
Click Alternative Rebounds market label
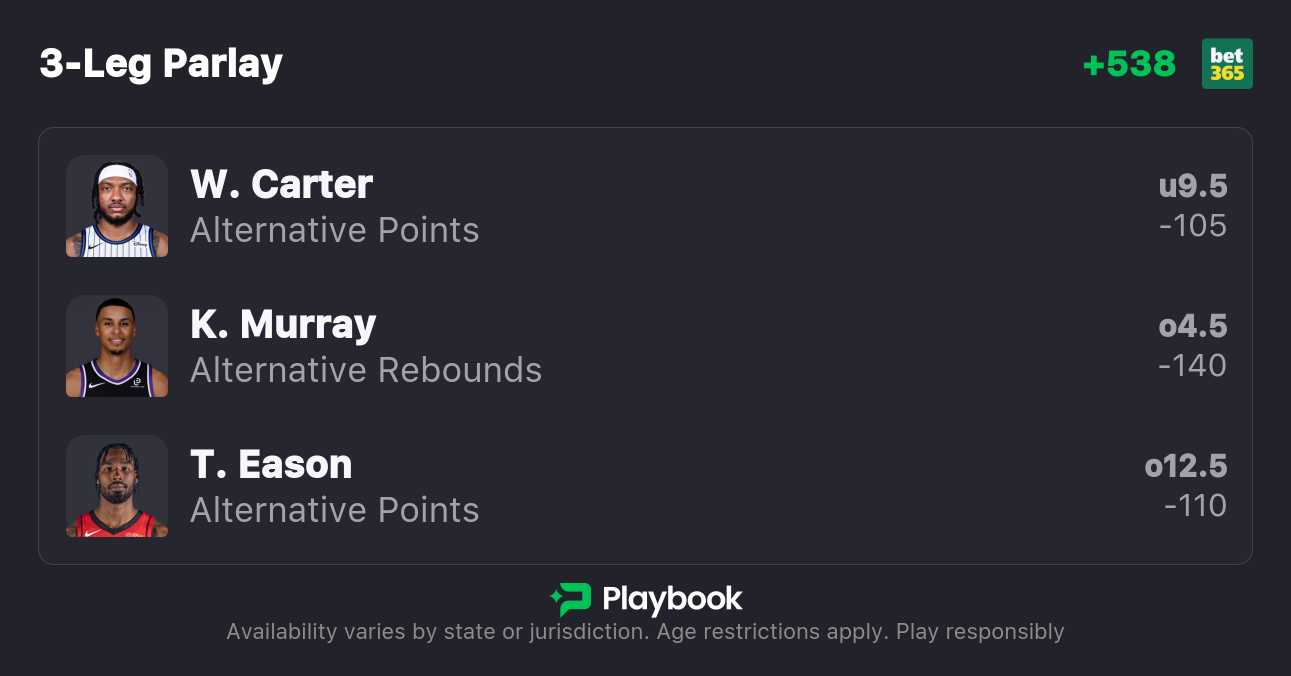coord(366,370)
